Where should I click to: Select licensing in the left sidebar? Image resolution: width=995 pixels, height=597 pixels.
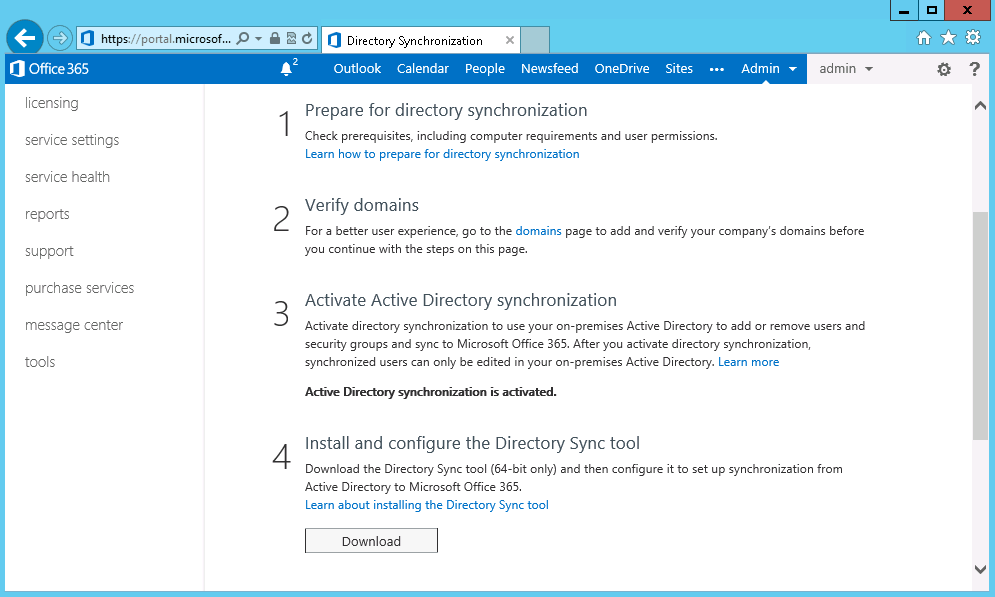52,103
